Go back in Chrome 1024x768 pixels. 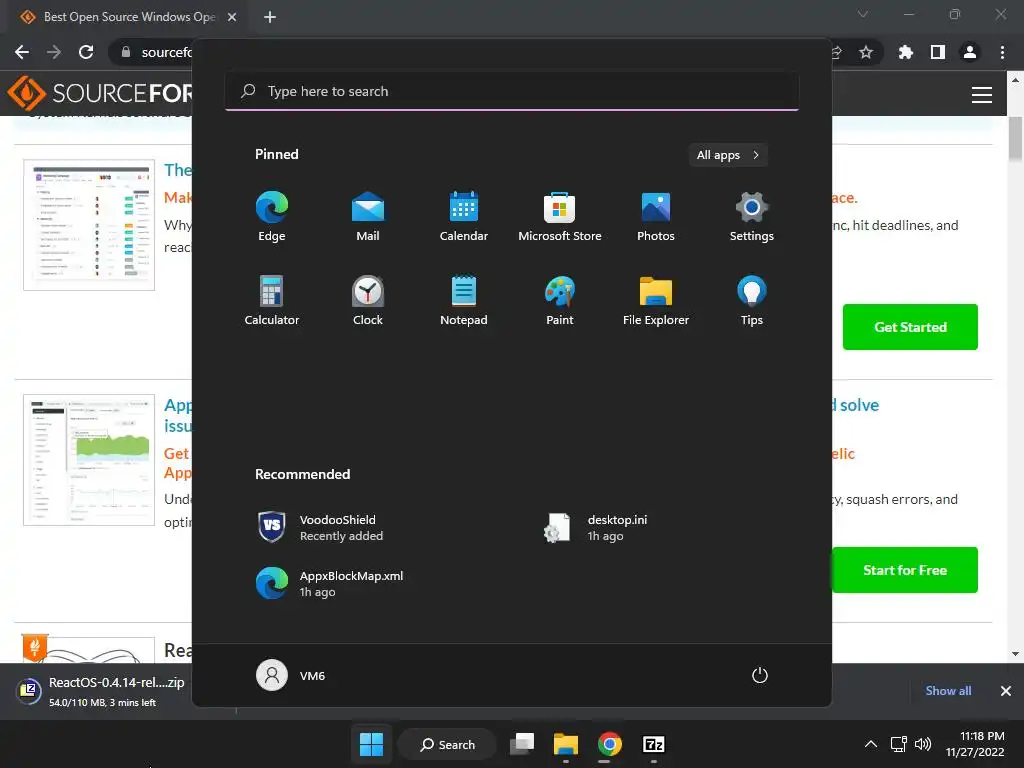coord(22,52)
